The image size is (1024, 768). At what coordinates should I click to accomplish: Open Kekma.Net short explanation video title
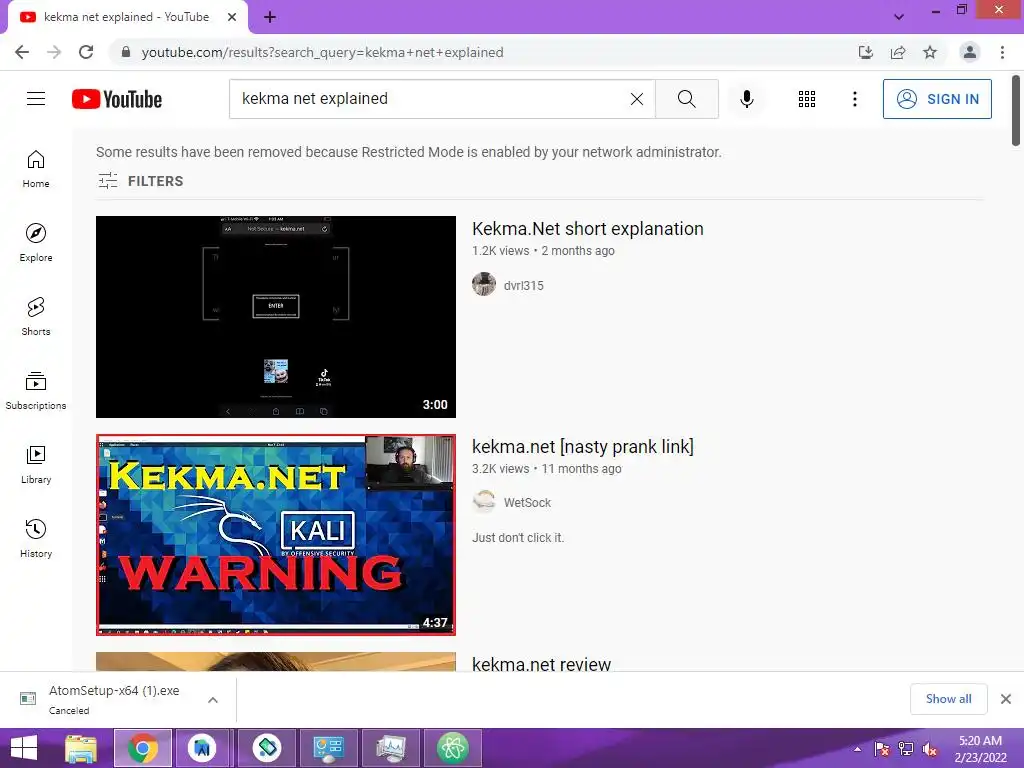click(x=588, y=229)
